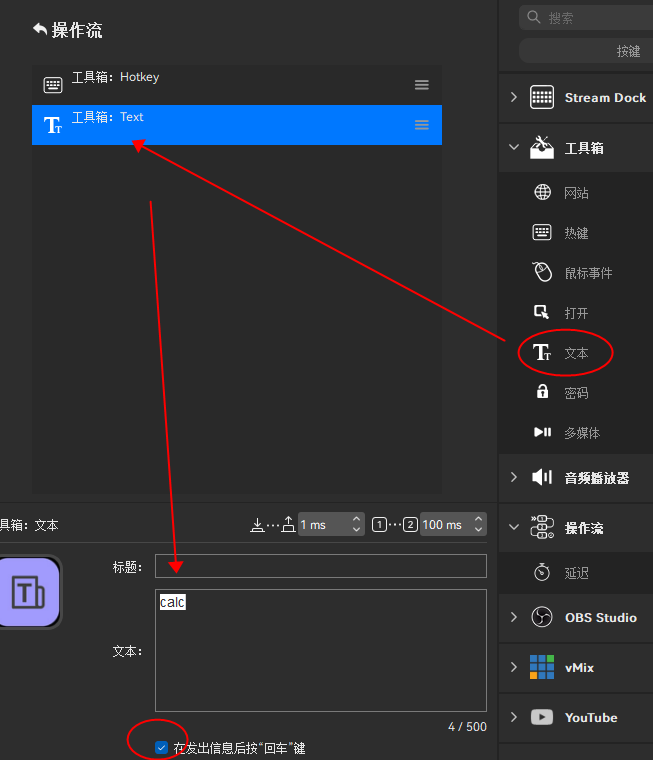Select the 鼠标事件 mouse icon
Image resolution: width=653 pixels, height=760 pixels.
[x=542, y=272]
